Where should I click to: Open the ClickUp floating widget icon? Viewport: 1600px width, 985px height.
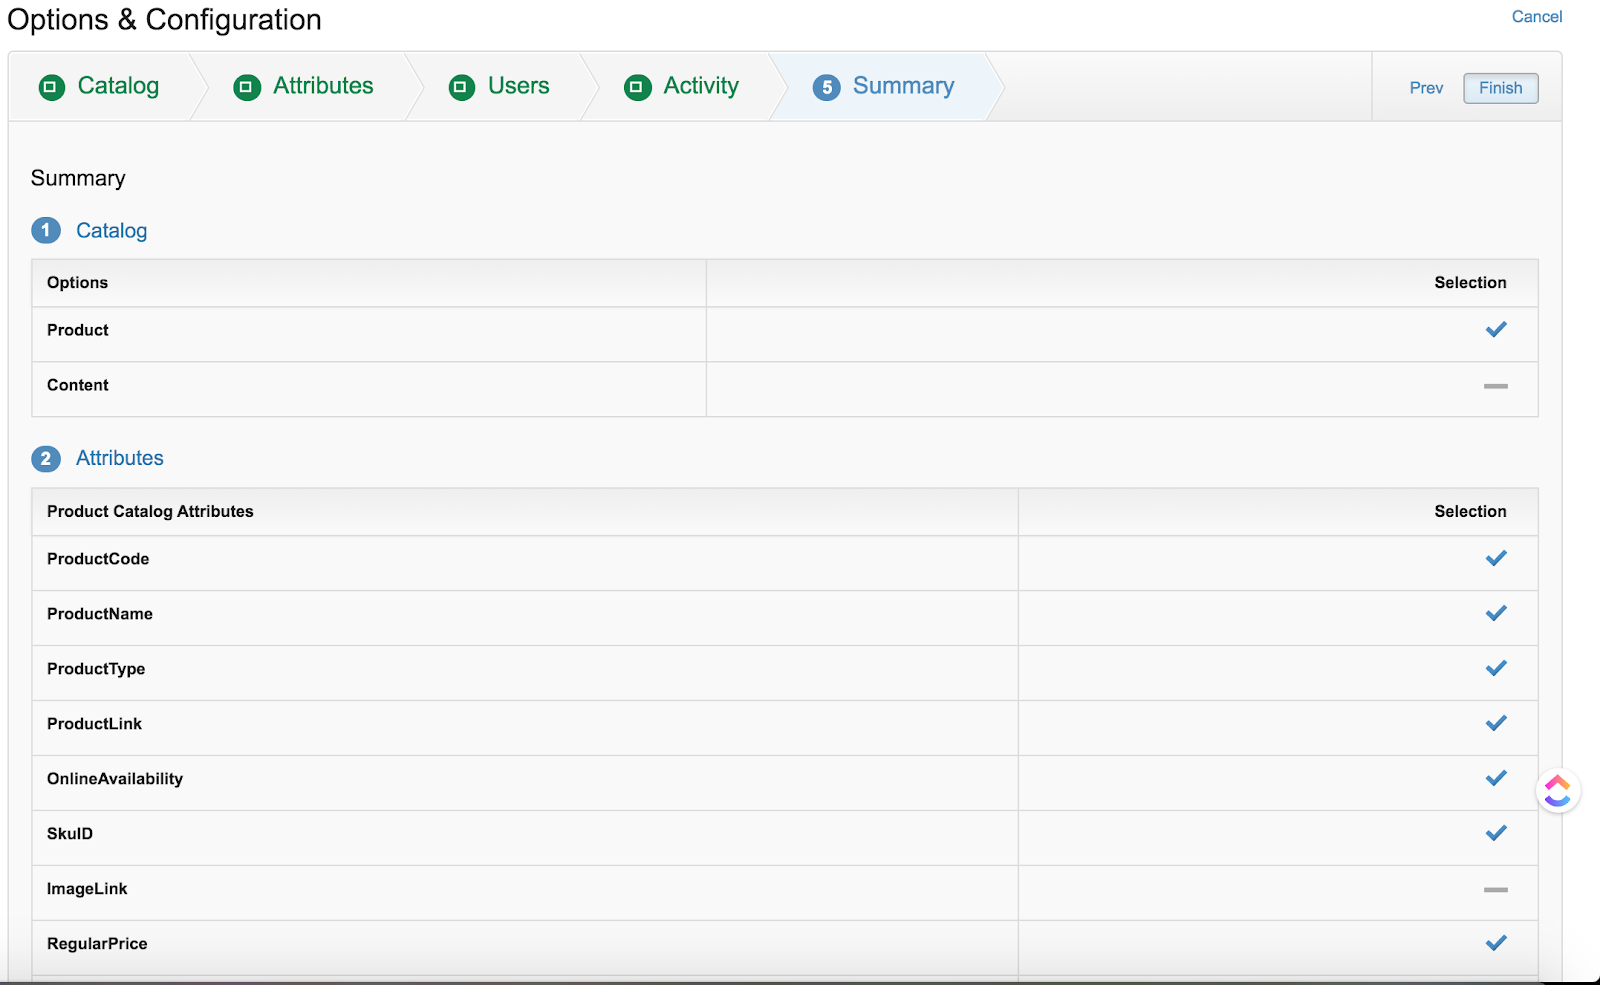click(x=1558, y=791)
